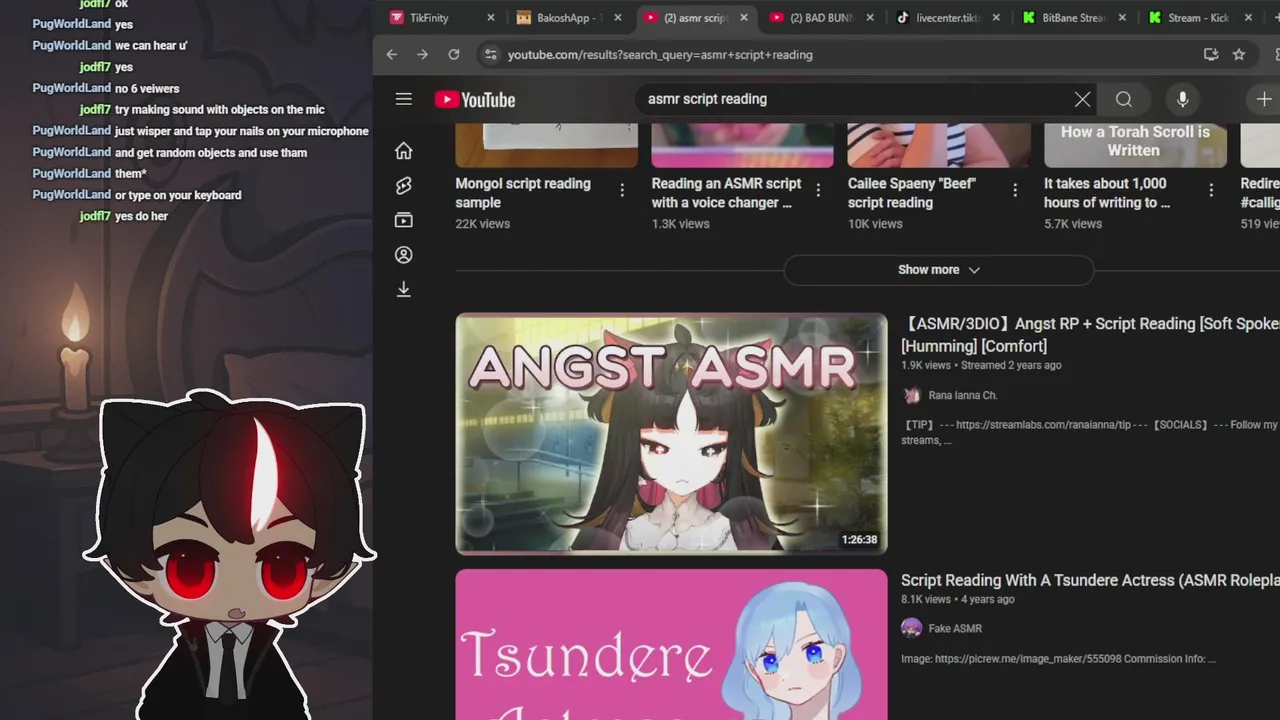Close the asmr script reading tab

point(743,17)
